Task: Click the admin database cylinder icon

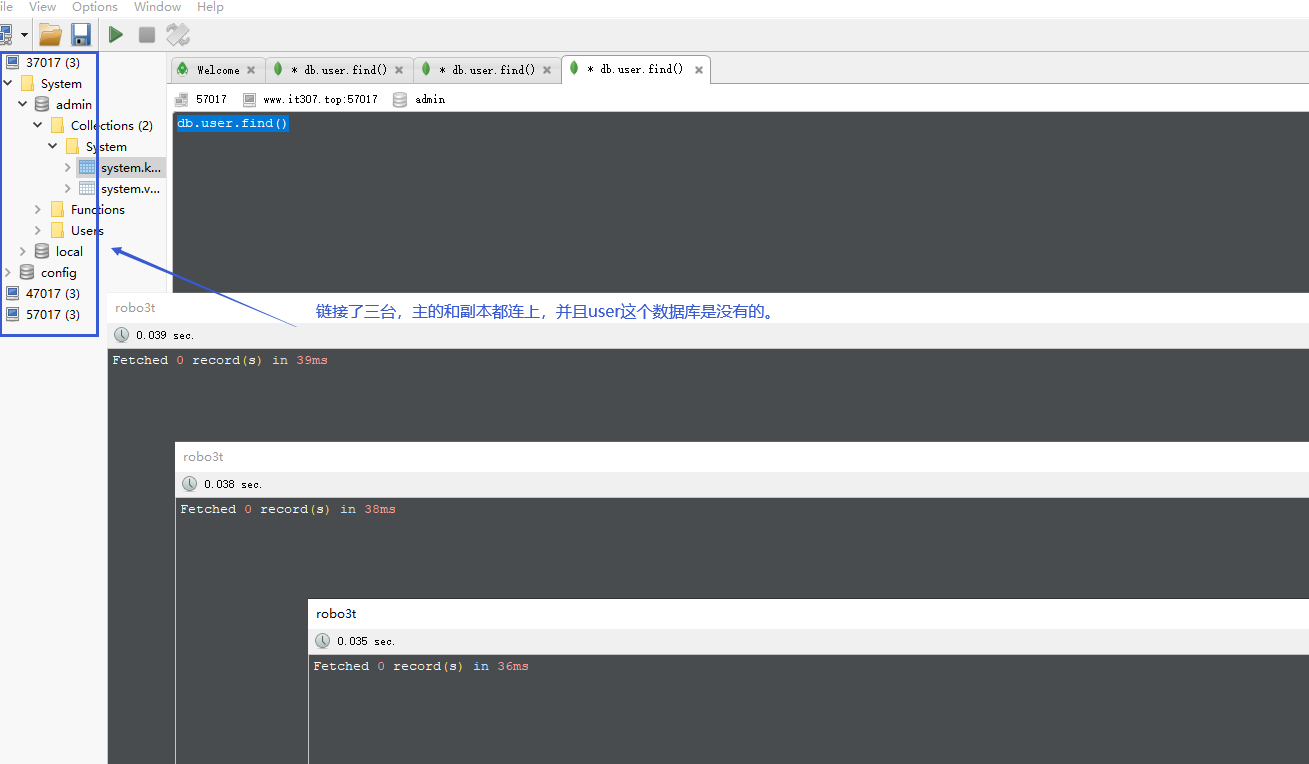Action: coord(41,105)
